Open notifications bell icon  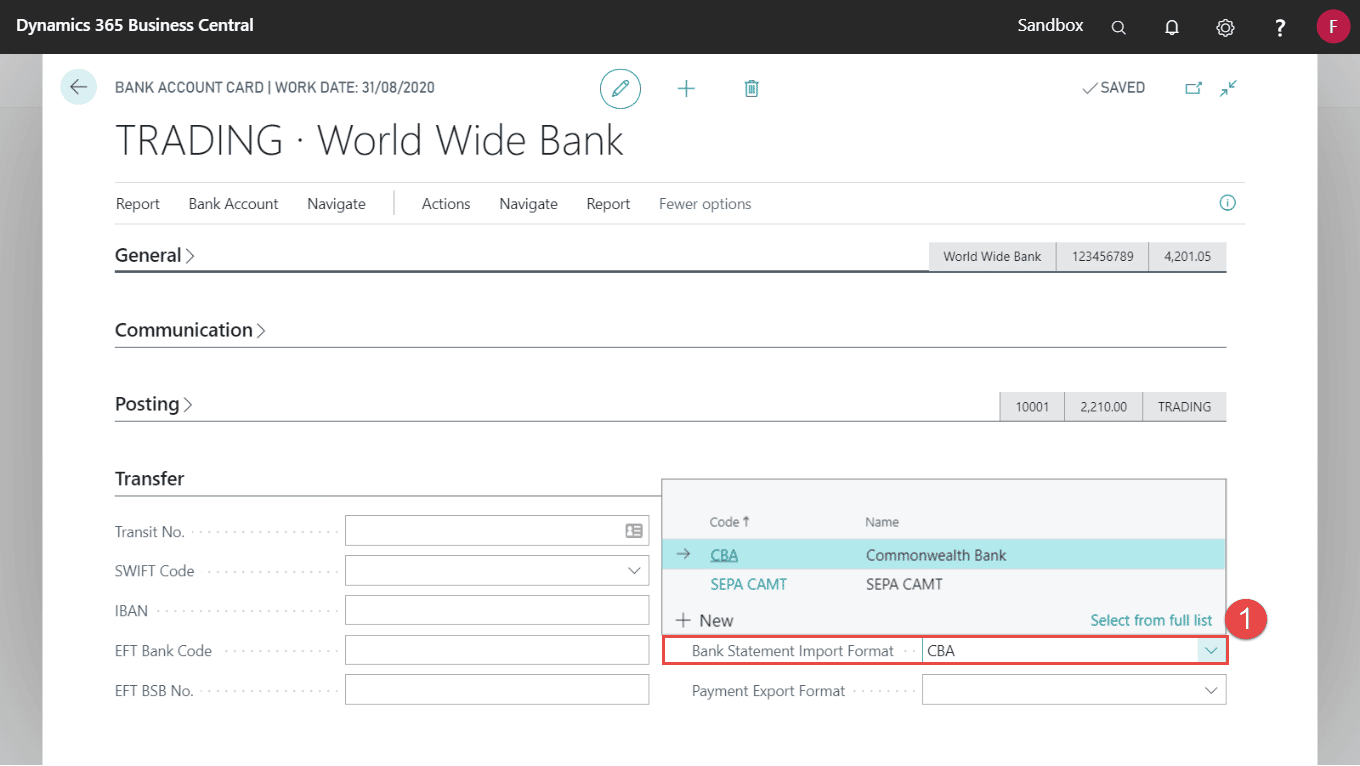[1172, 27]
